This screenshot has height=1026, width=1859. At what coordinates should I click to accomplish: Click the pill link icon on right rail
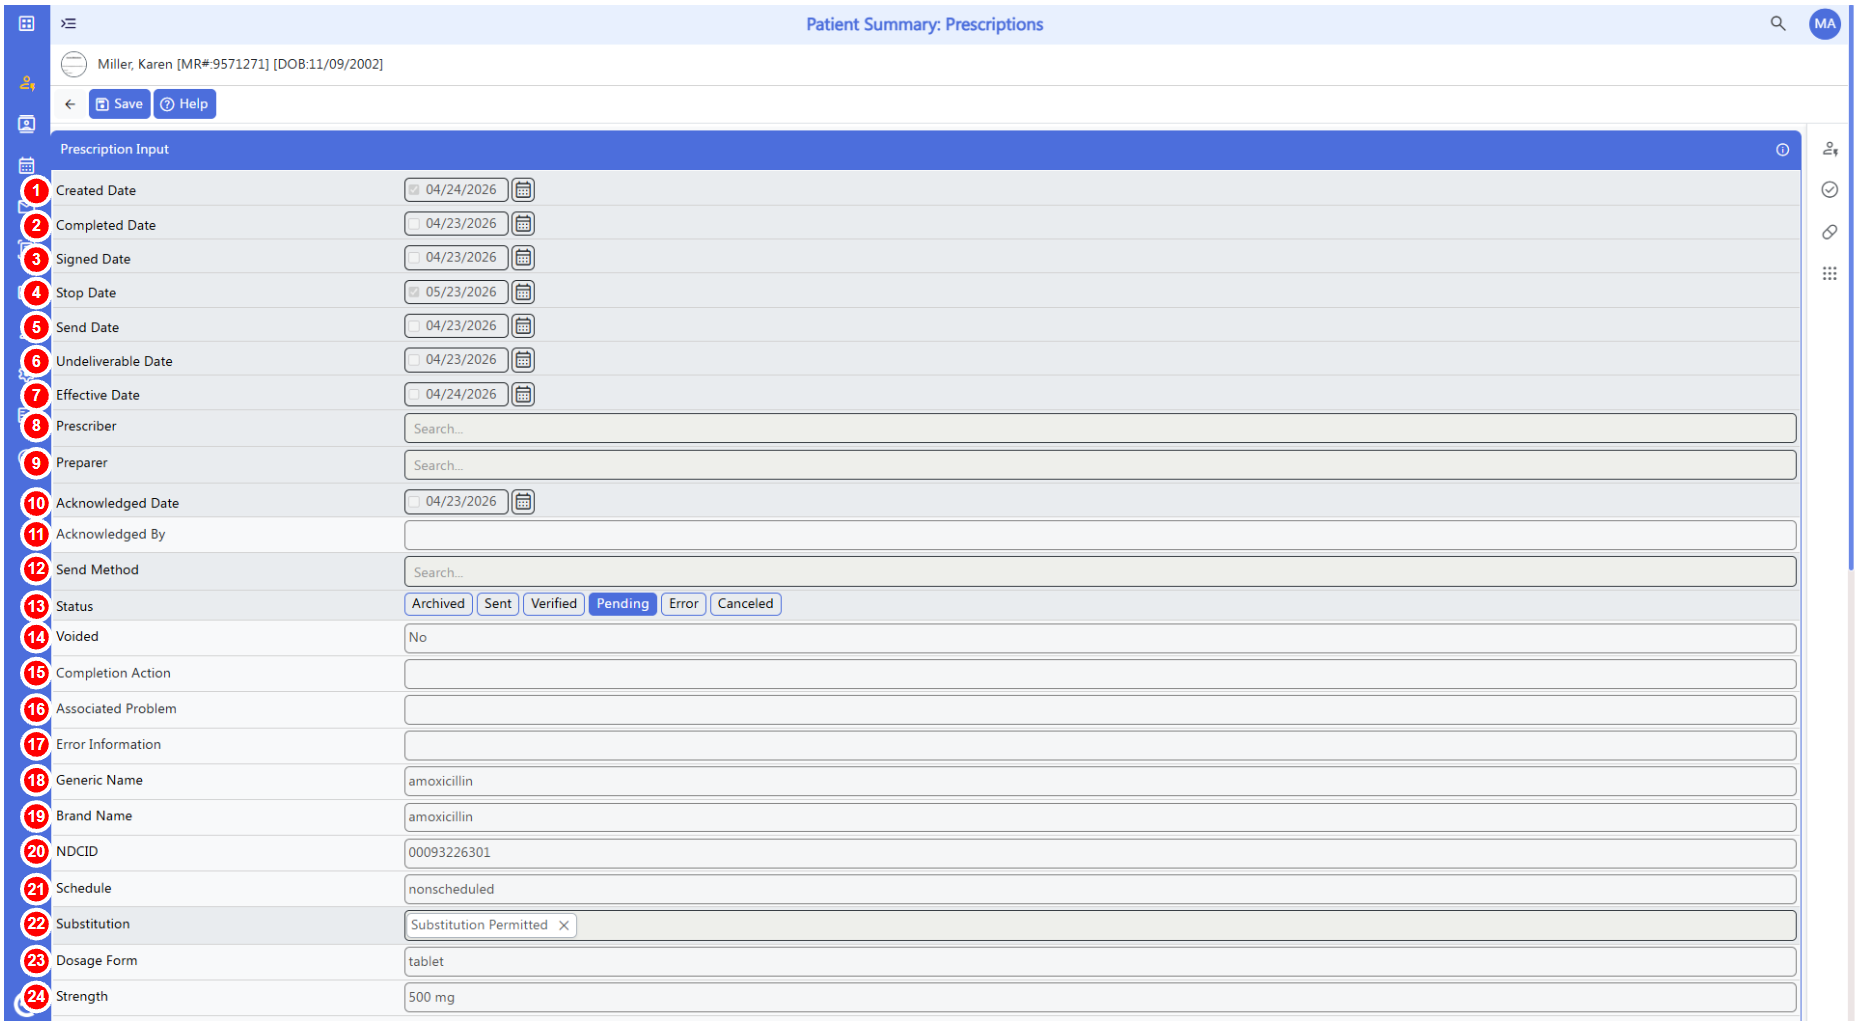pos(1829,232)
